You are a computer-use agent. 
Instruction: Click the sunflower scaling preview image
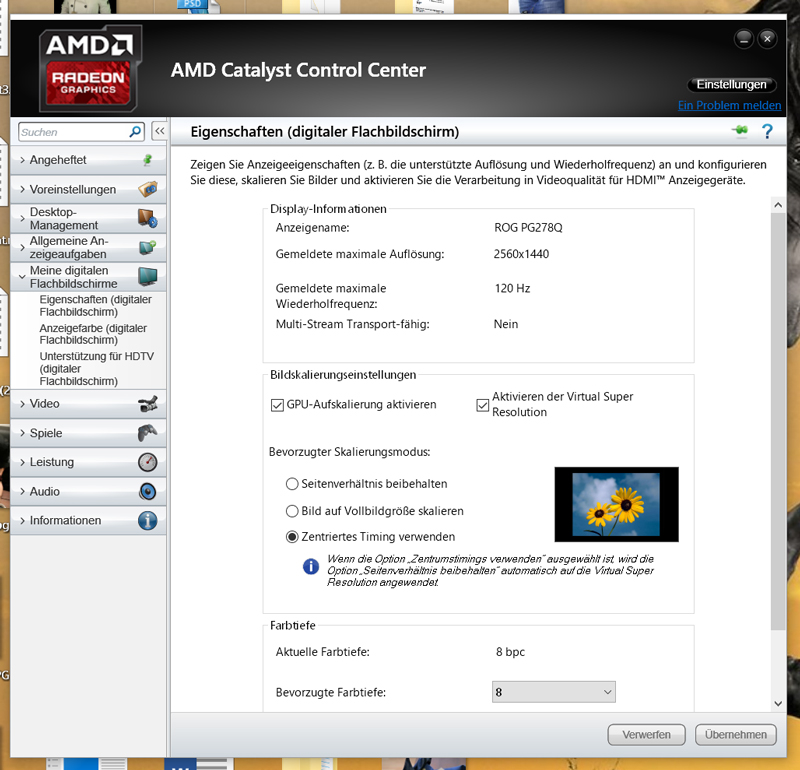[616, 504]
